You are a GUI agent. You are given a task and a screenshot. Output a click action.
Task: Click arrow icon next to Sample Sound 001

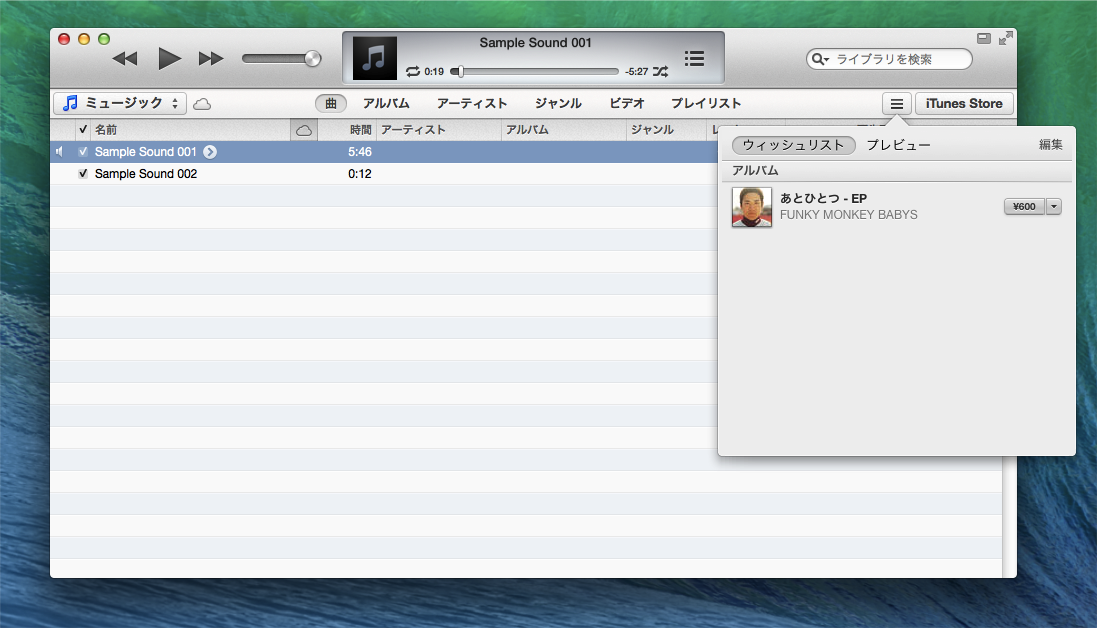point(210,152)
